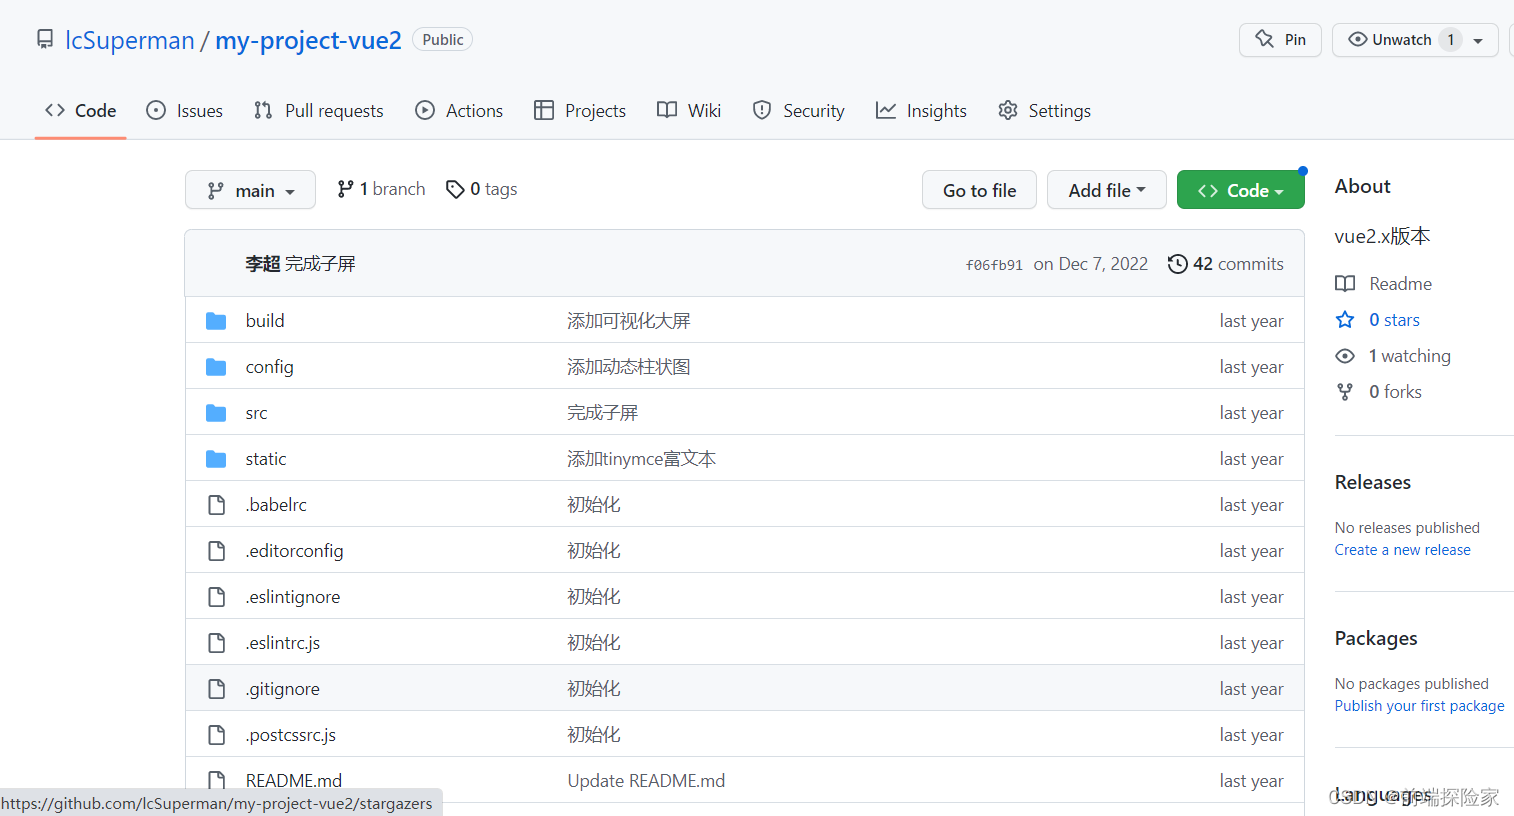This screenshot has width=1514, height=816.
Task: Open the build folder
Action: coord(265,321)
